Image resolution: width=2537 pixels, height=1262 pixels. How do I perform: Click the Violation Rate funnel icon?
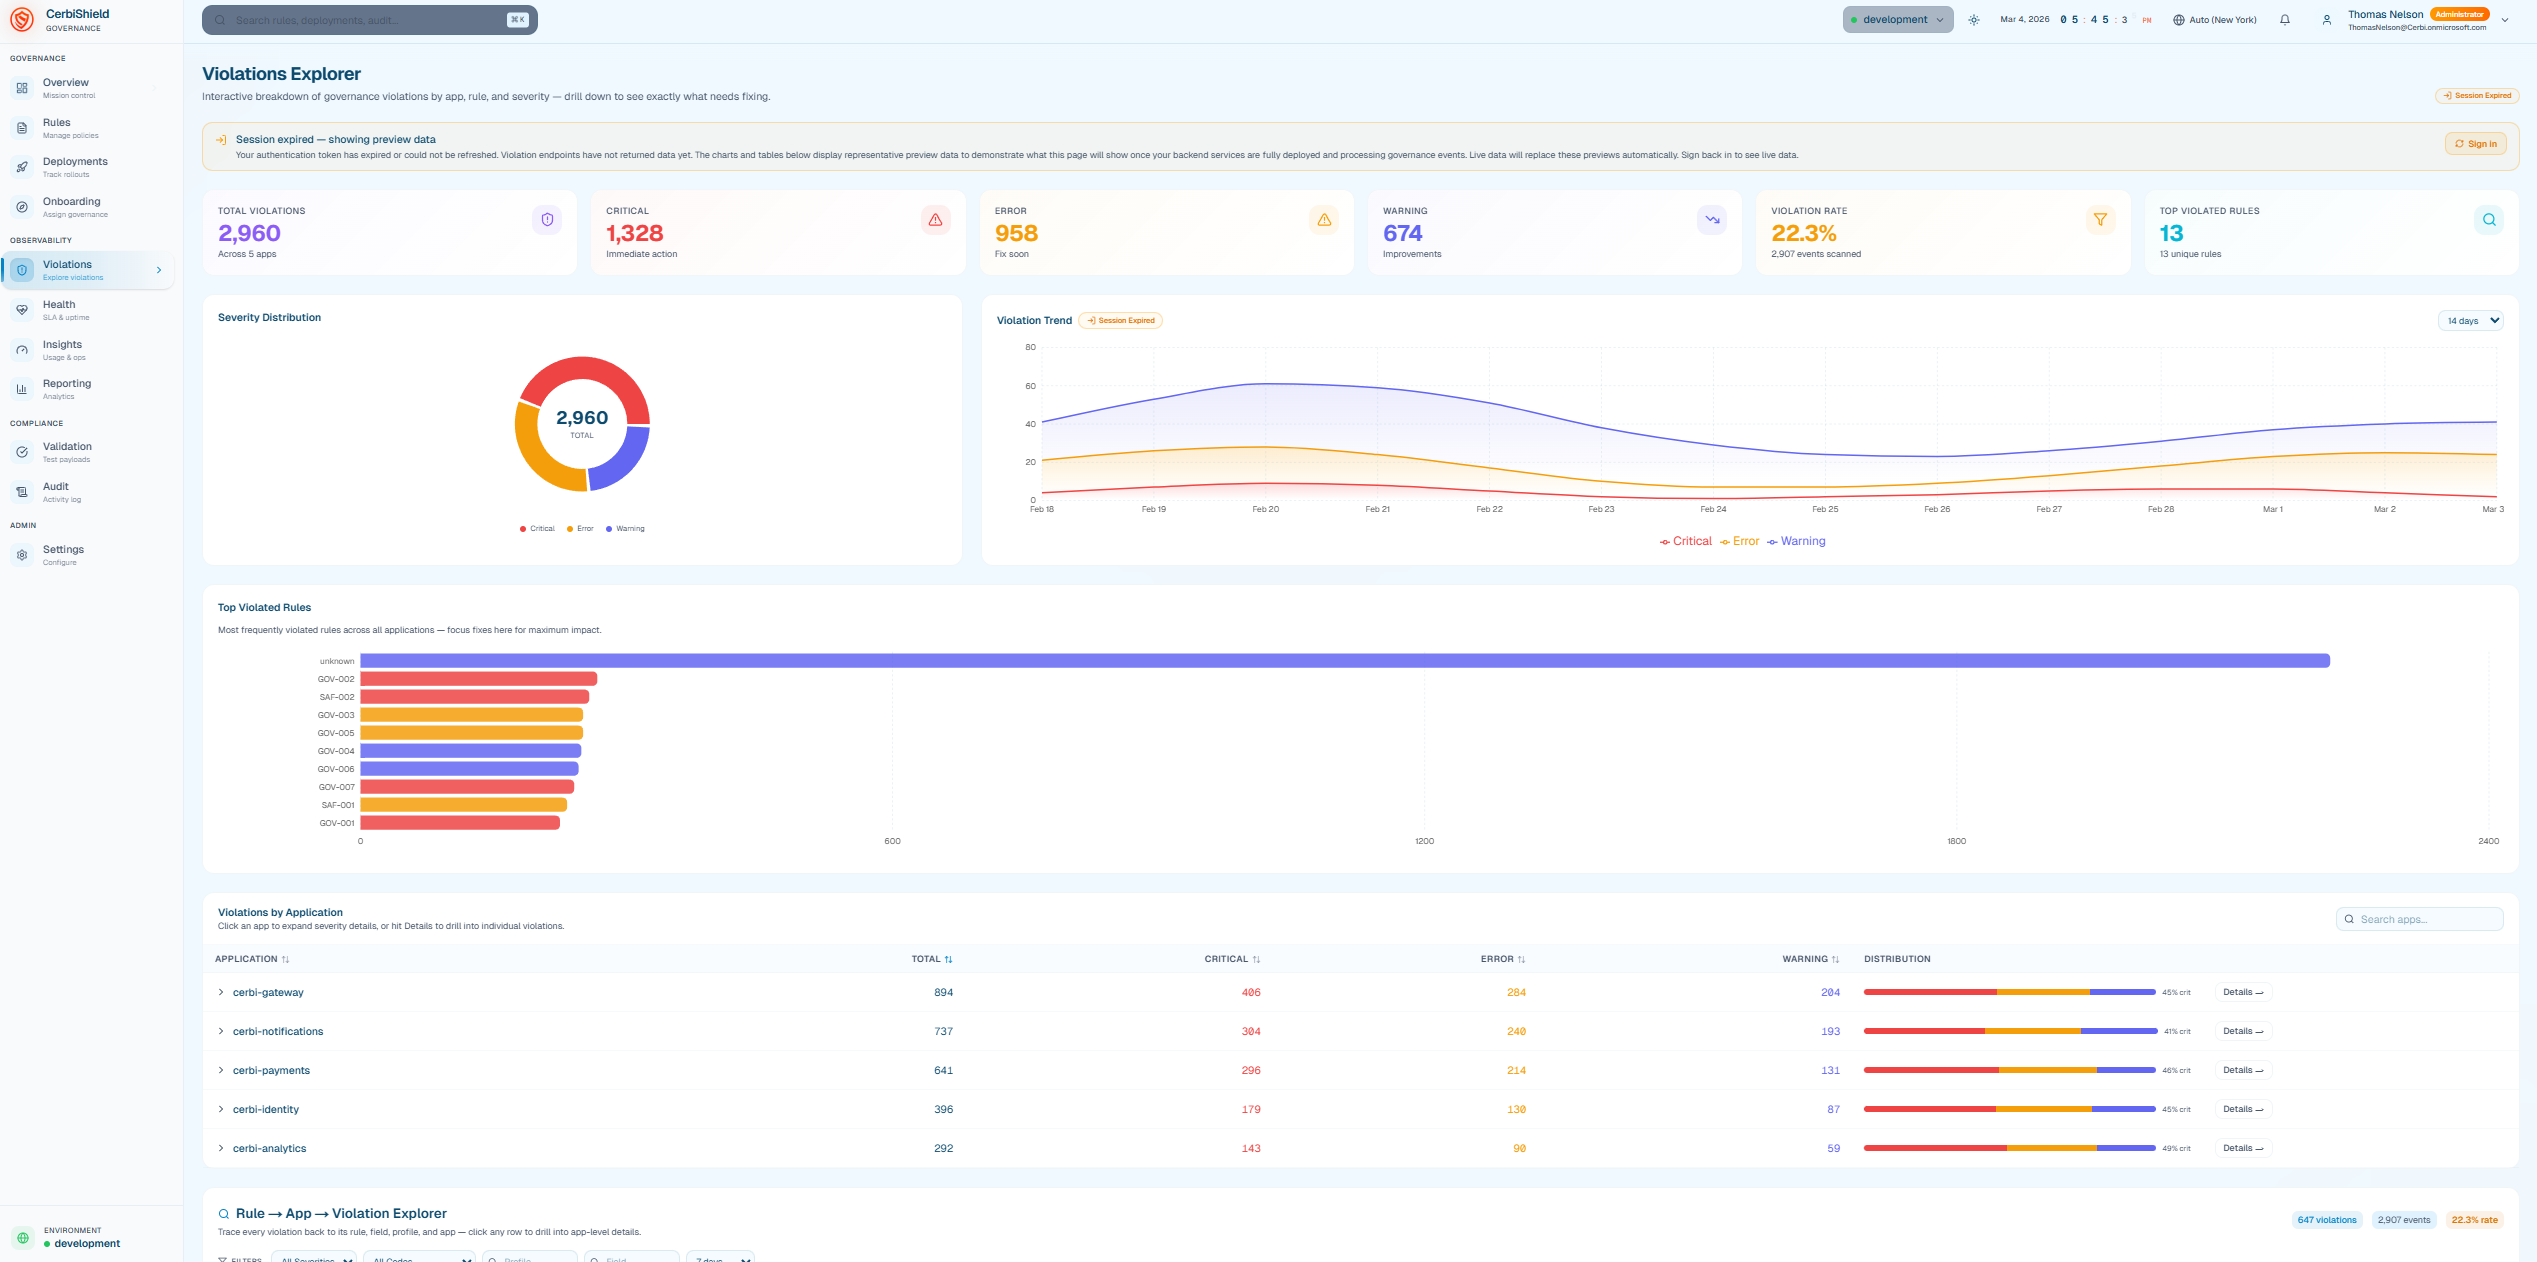coord(2100,220)
